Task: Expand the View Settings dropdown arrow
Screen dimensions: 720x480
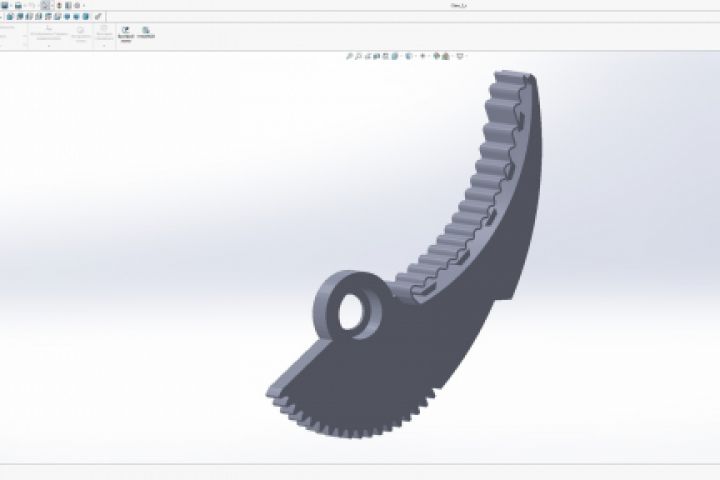Action: coord(467,56)
